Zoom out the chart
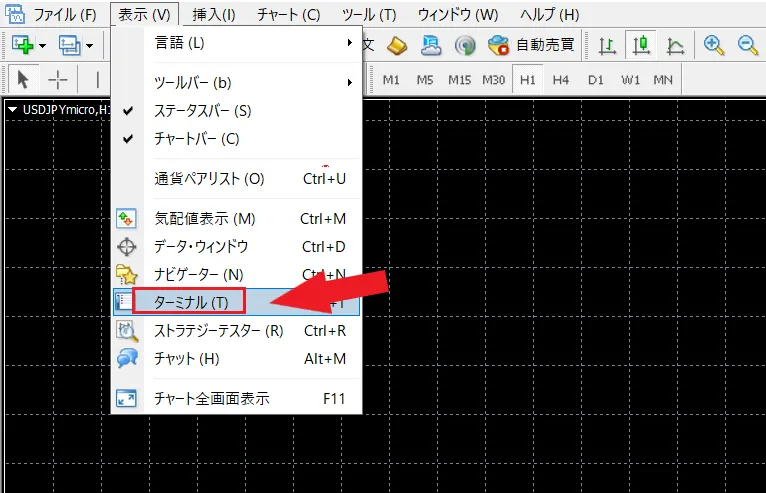The height and width of the screenshot is (493, 766). (x=747, y=45)
